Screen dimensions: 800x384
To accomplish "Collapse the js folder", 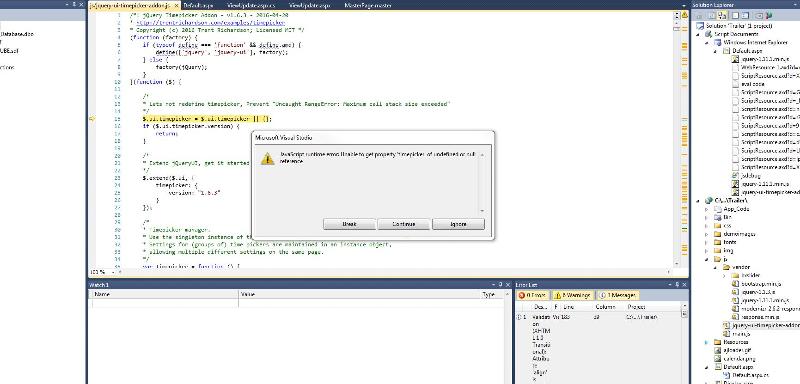I will point(707,259).
